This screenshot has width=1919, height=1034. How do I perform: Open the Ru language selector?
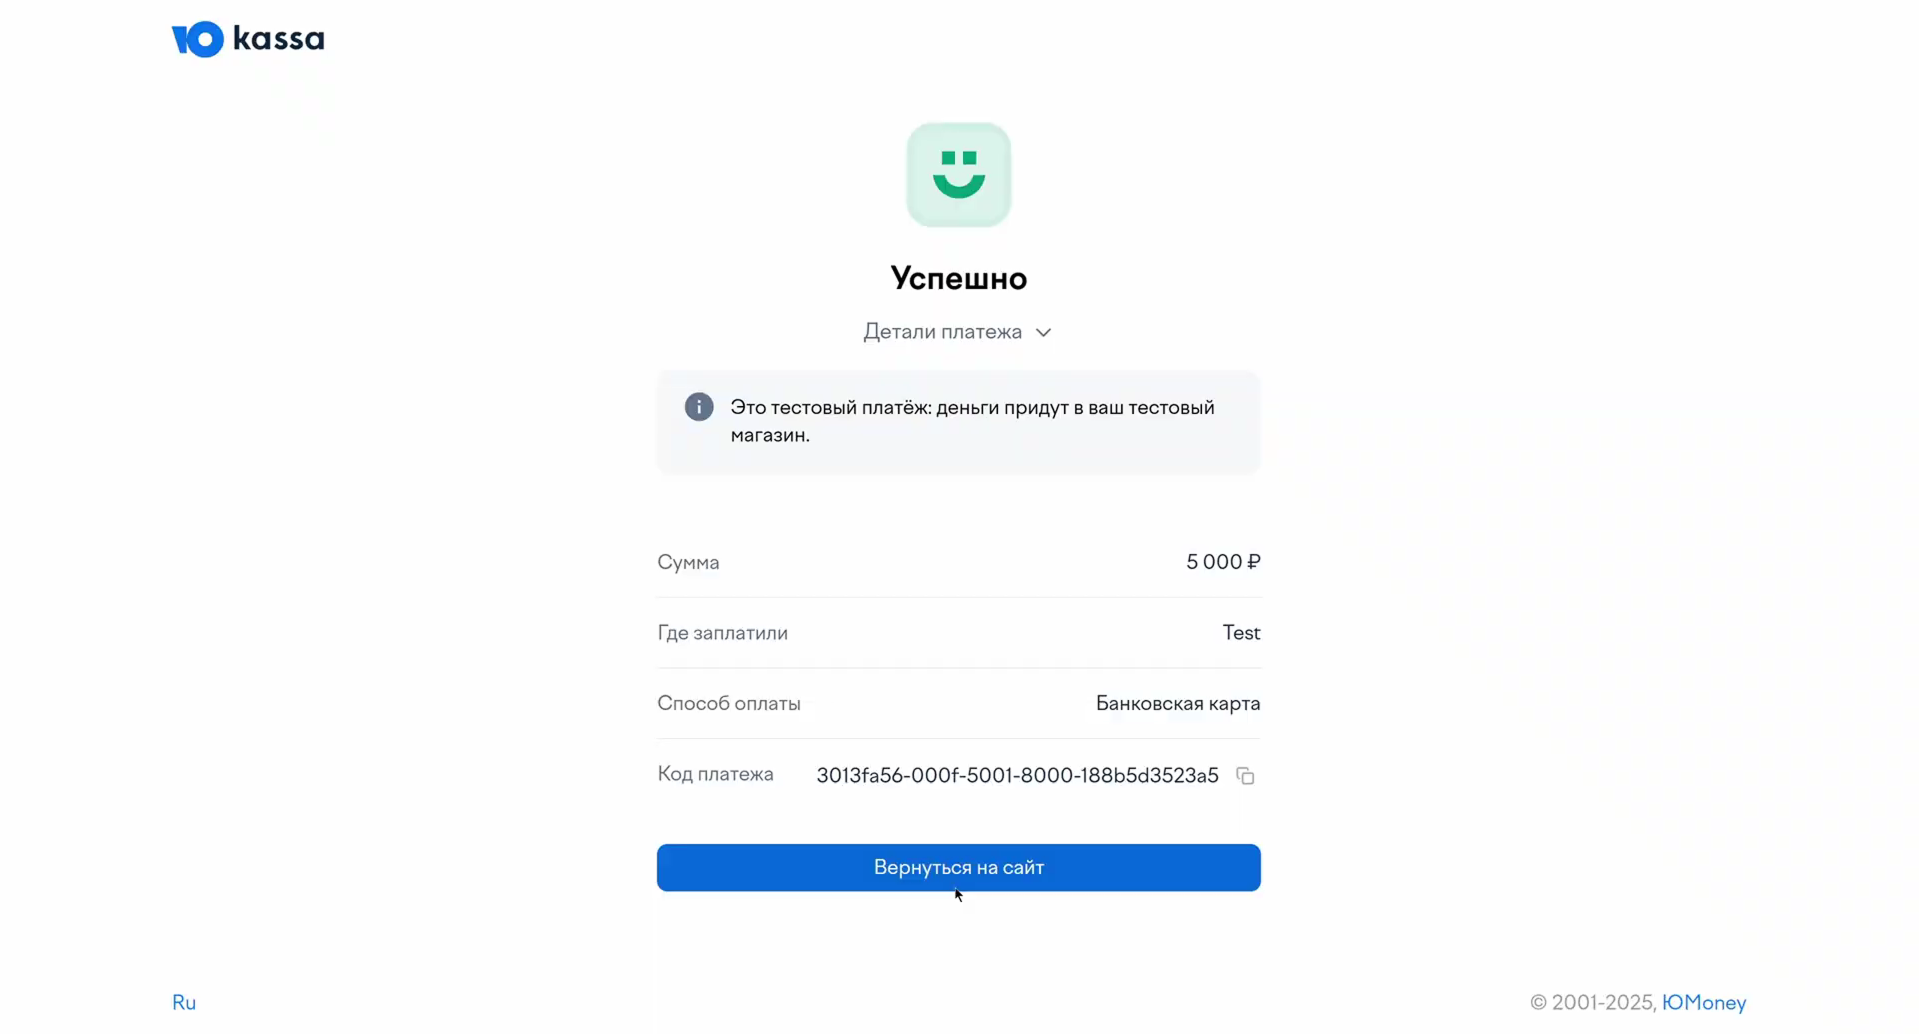184,1002
